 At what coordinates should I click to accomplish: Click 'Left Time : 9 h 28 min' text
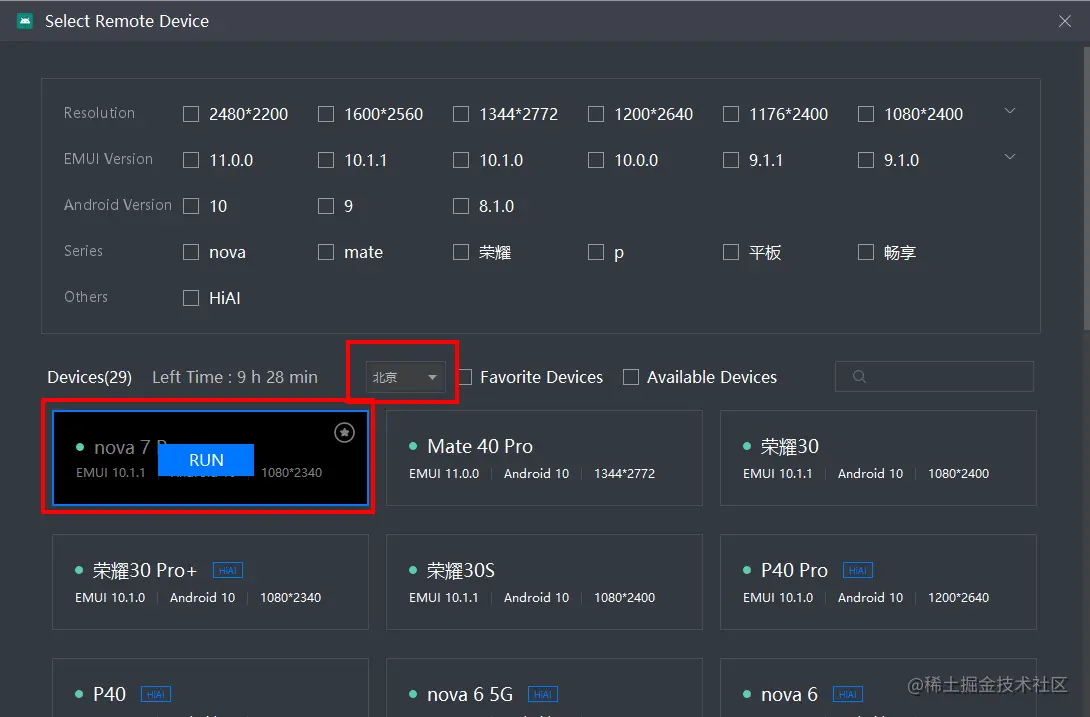(x=235, y=377)
